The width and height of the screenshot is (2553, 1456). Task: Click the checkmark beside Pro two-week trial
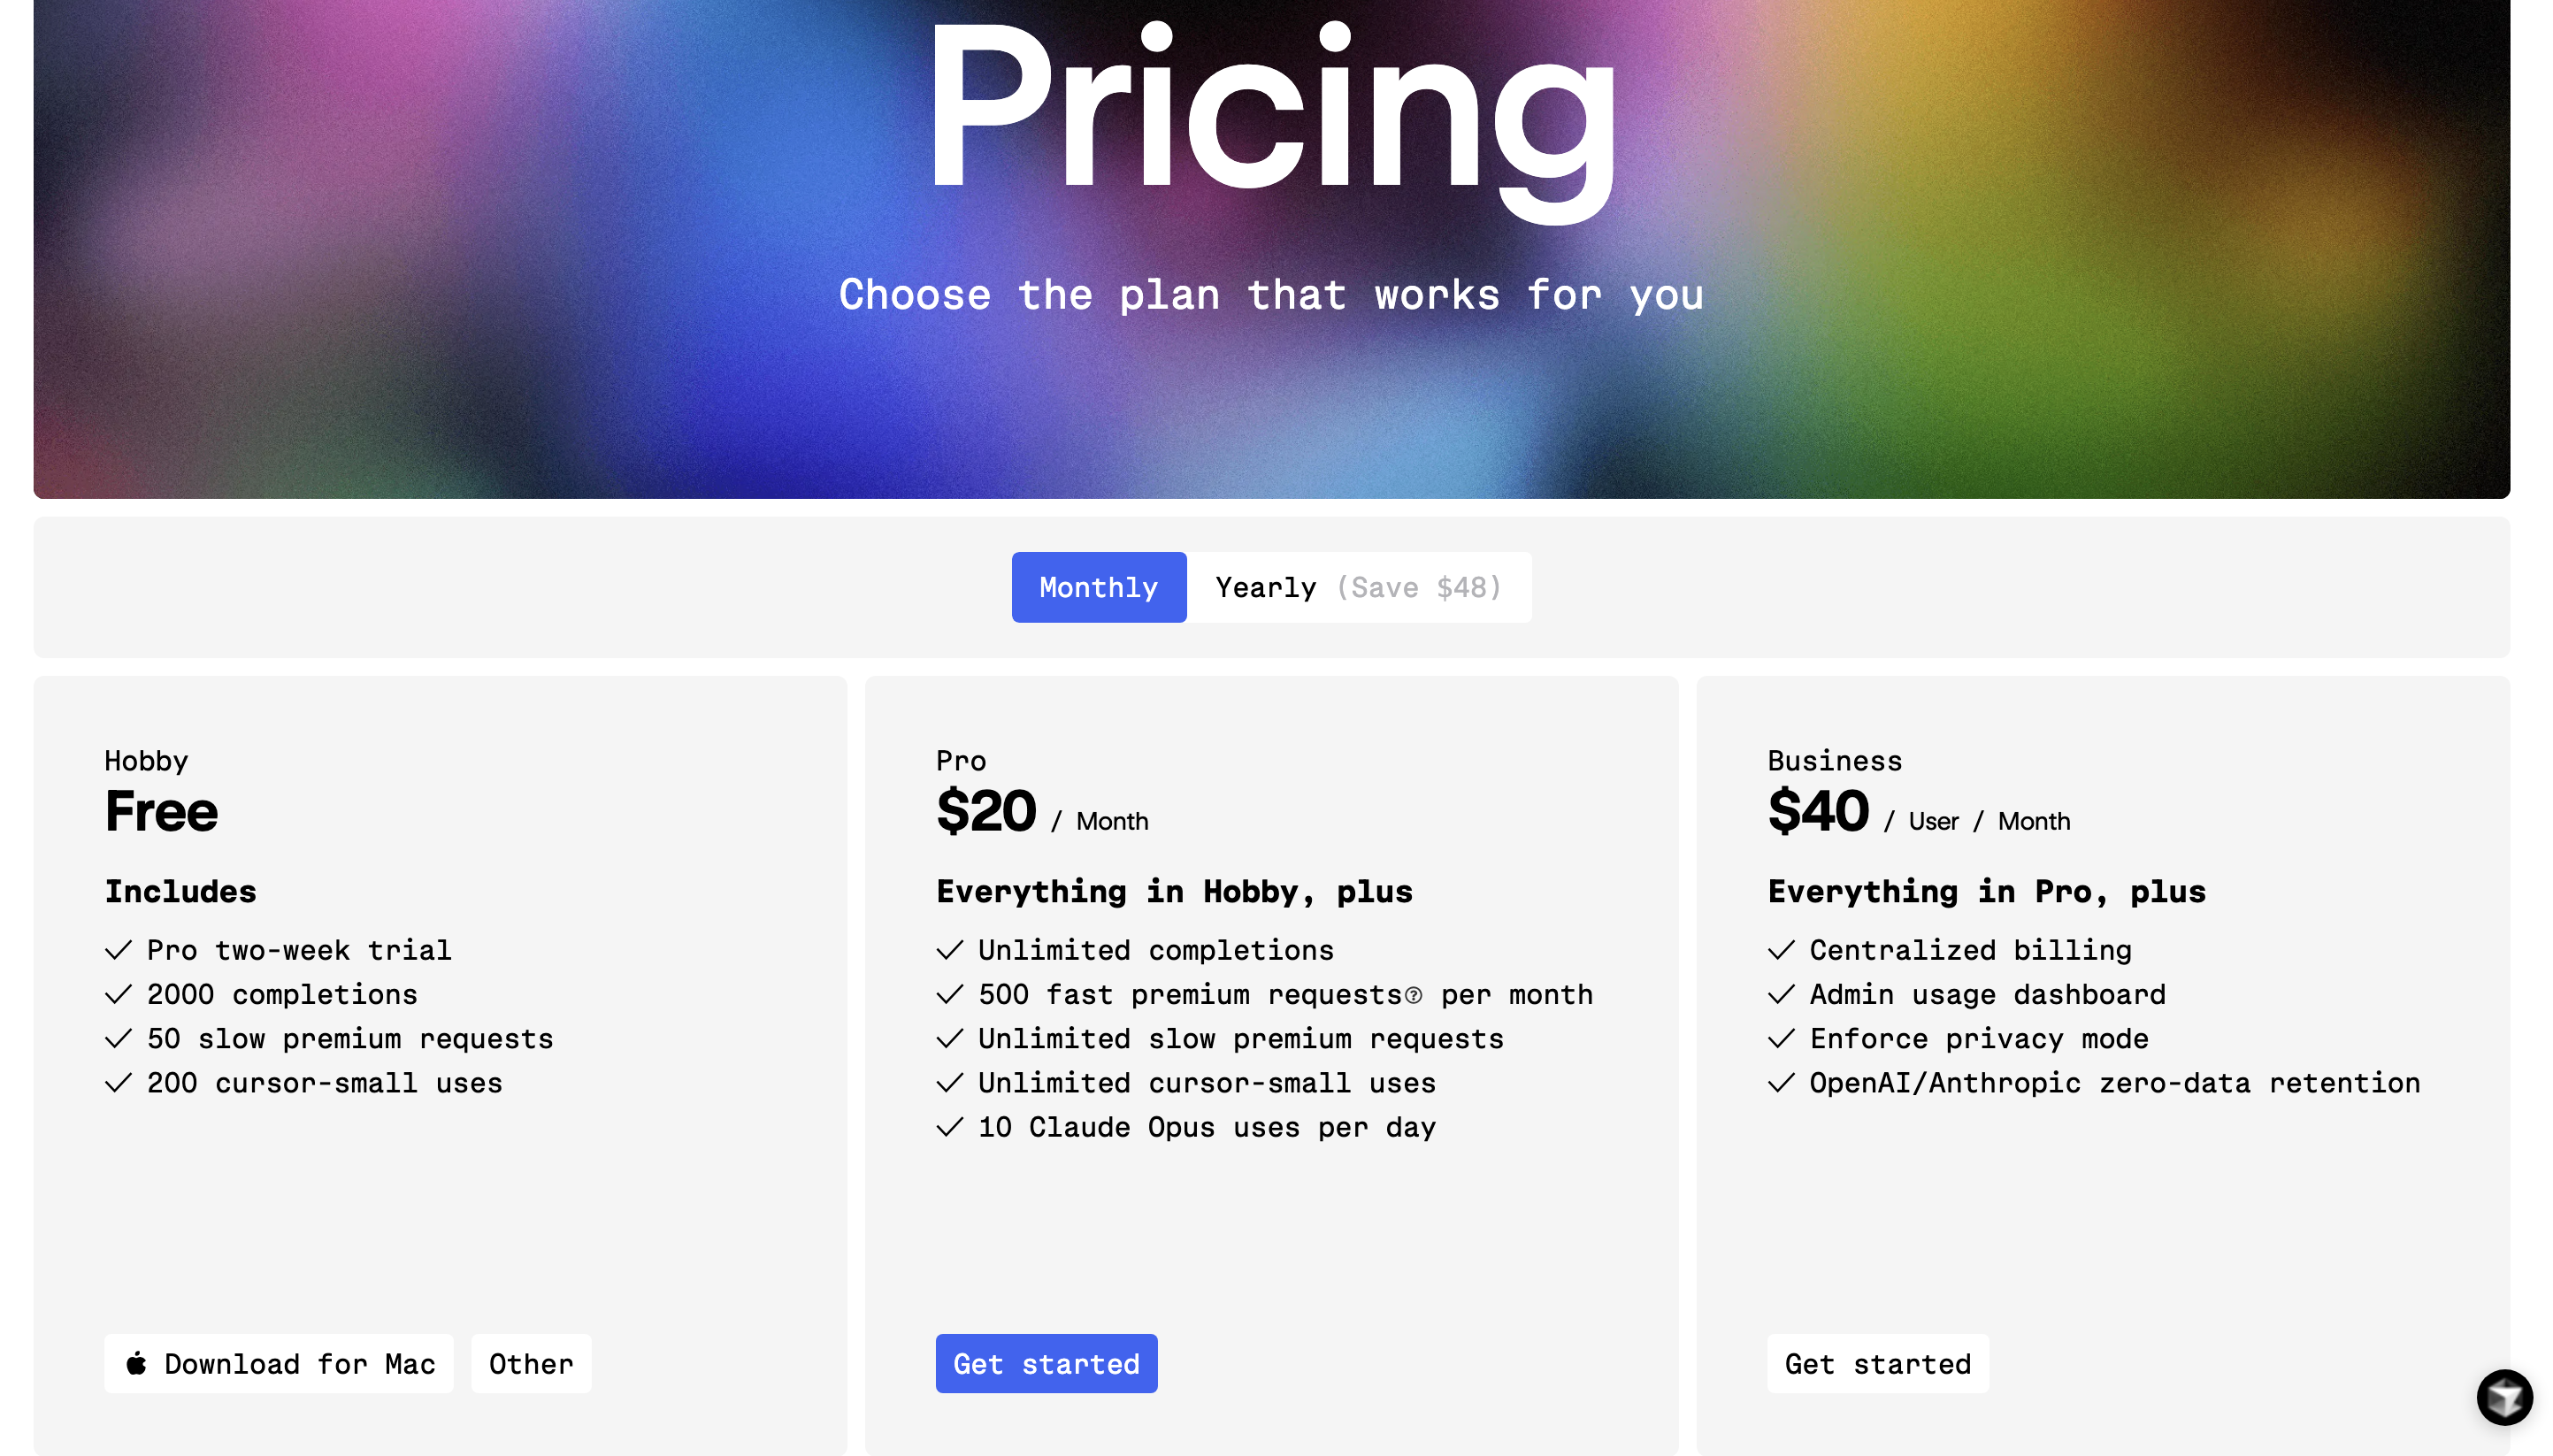119,950
